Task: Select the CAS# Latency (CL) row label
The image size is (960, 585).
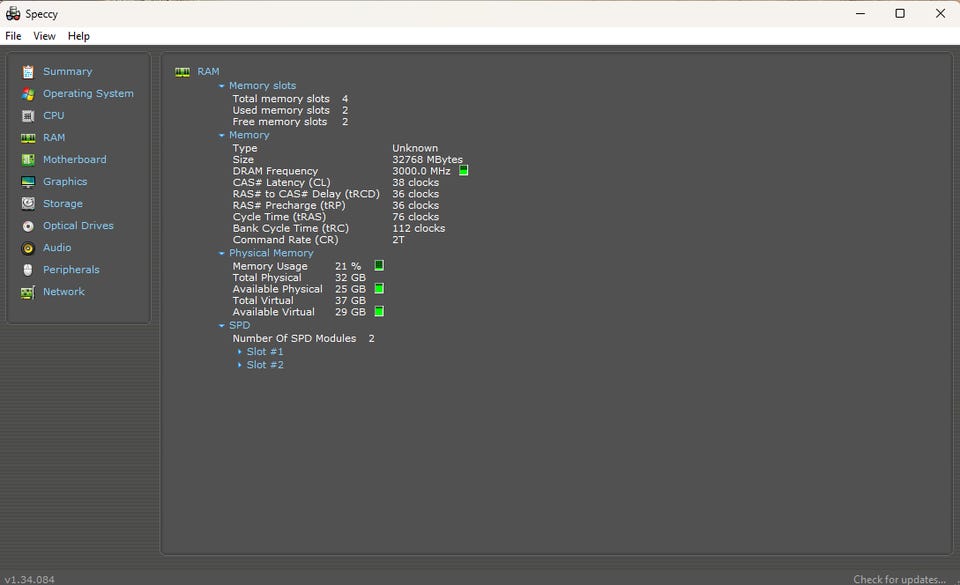Action: tap(281, 182)
